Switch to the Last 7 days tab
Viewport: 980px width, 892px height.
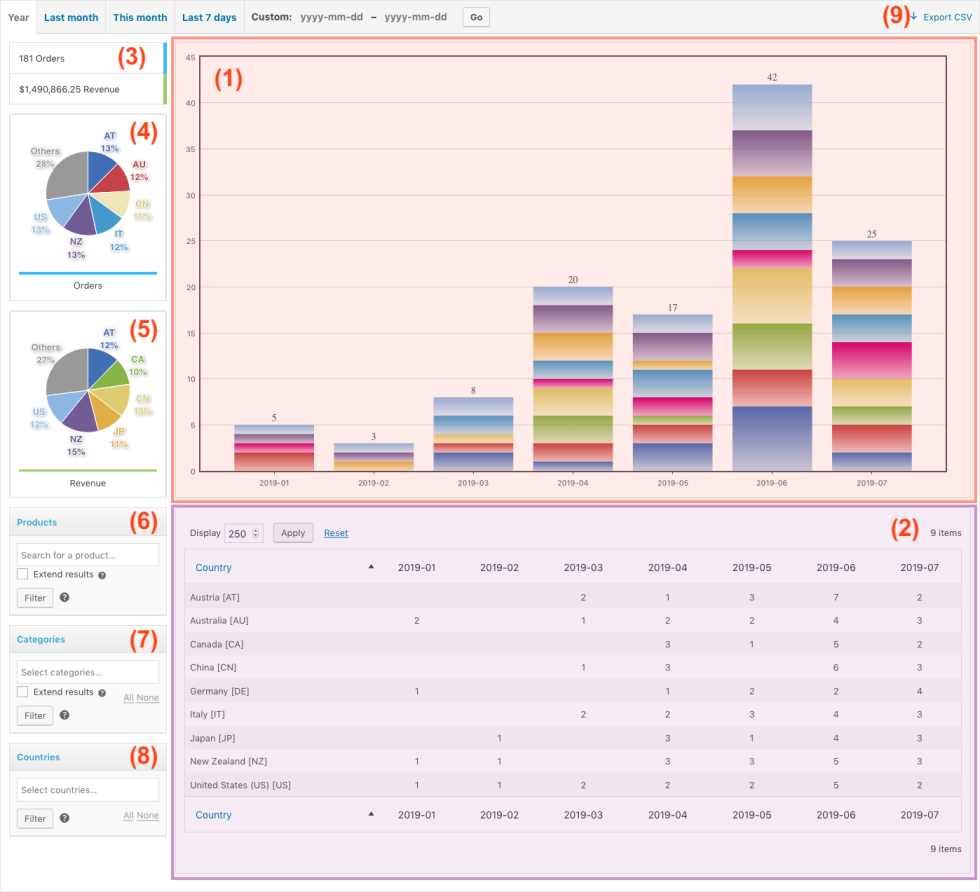point(210,17)
